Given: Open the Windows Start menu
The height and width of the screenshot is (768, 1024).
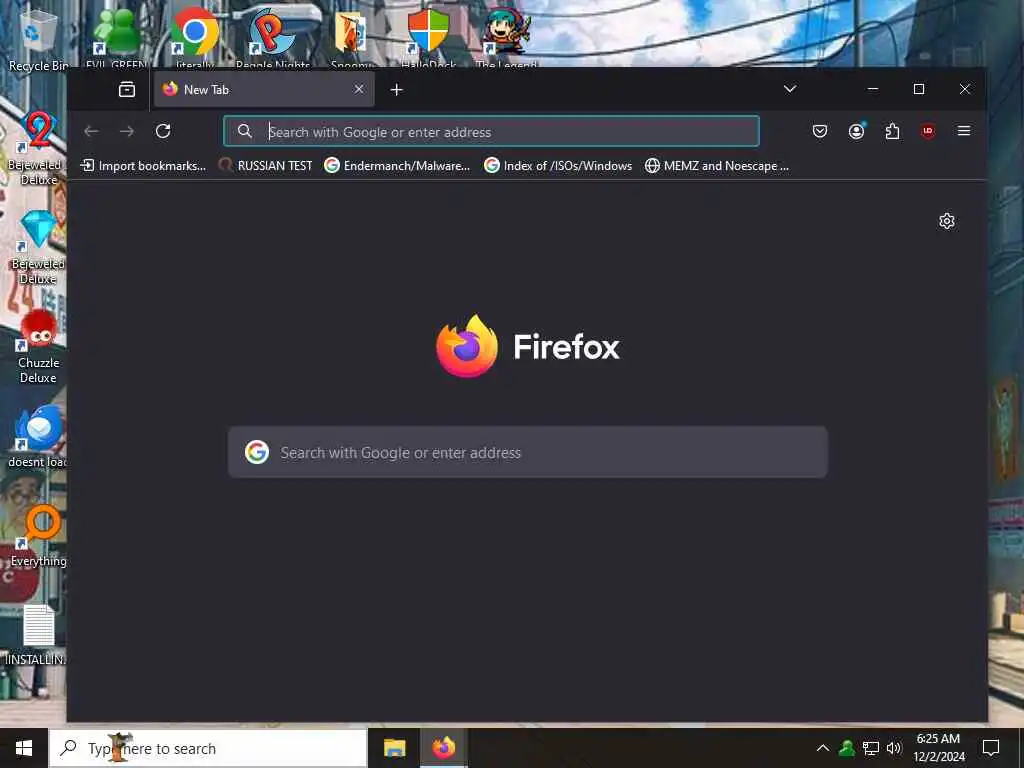Looking at the screenshot, I should [24, 748].
